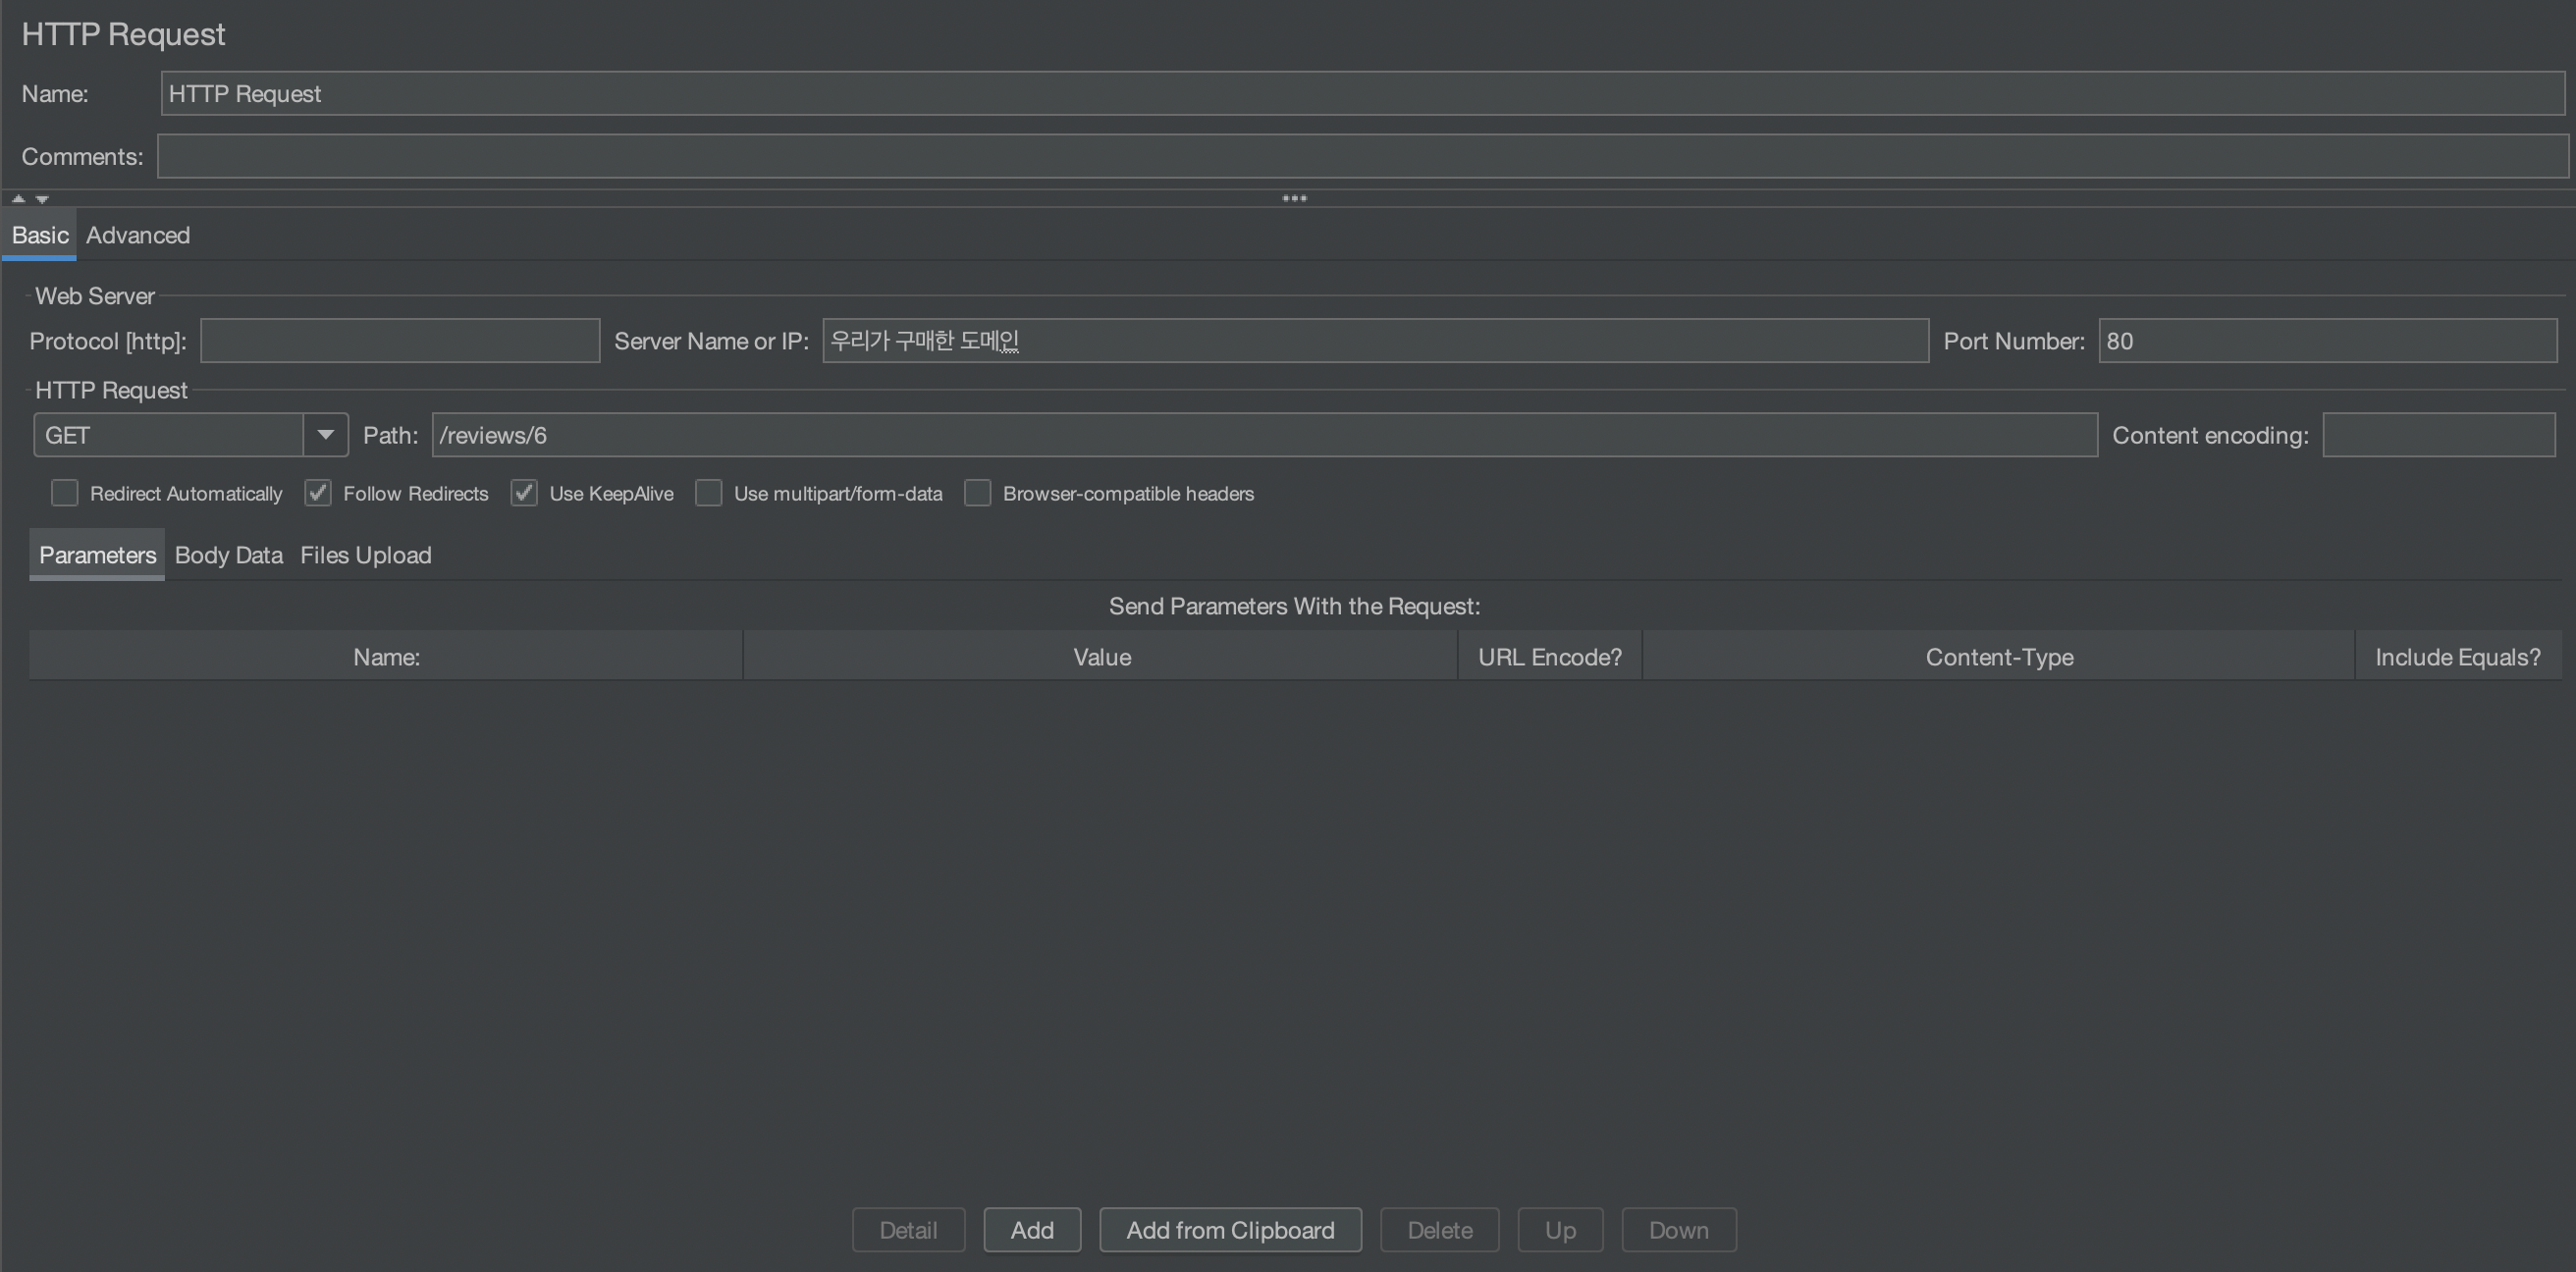The image size is (2576, 1272).
Task: Click the three-dot divider drag handle
Action: tap(1294, 198)
